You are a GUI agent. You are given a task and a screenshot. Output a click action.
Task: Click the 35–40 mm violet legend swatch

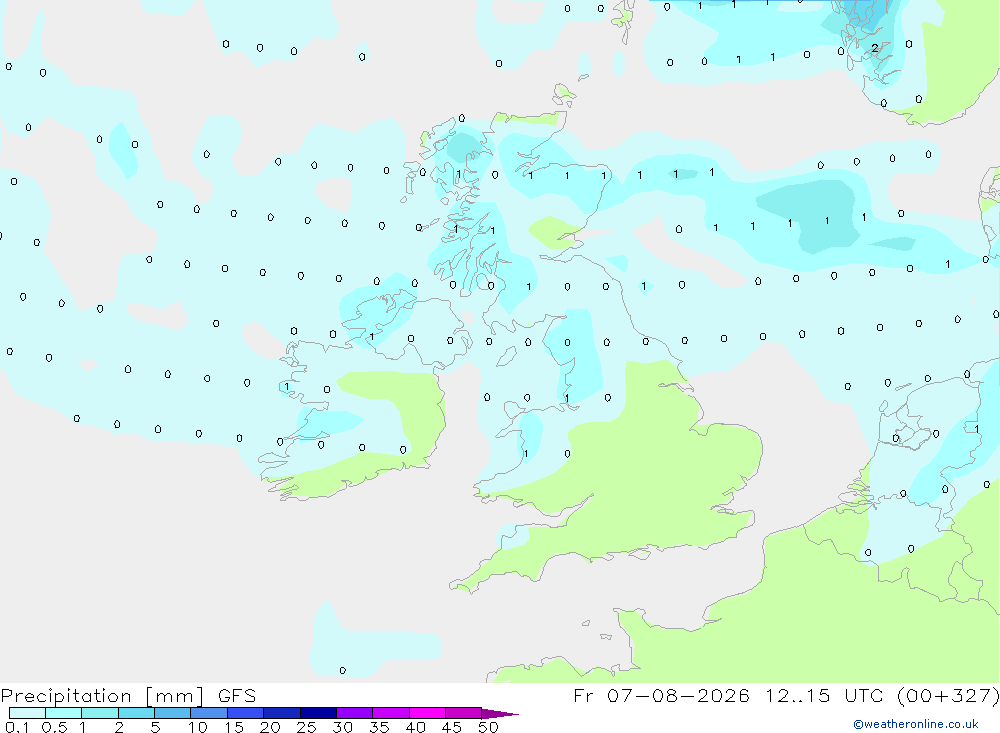[x=391, y=713]
